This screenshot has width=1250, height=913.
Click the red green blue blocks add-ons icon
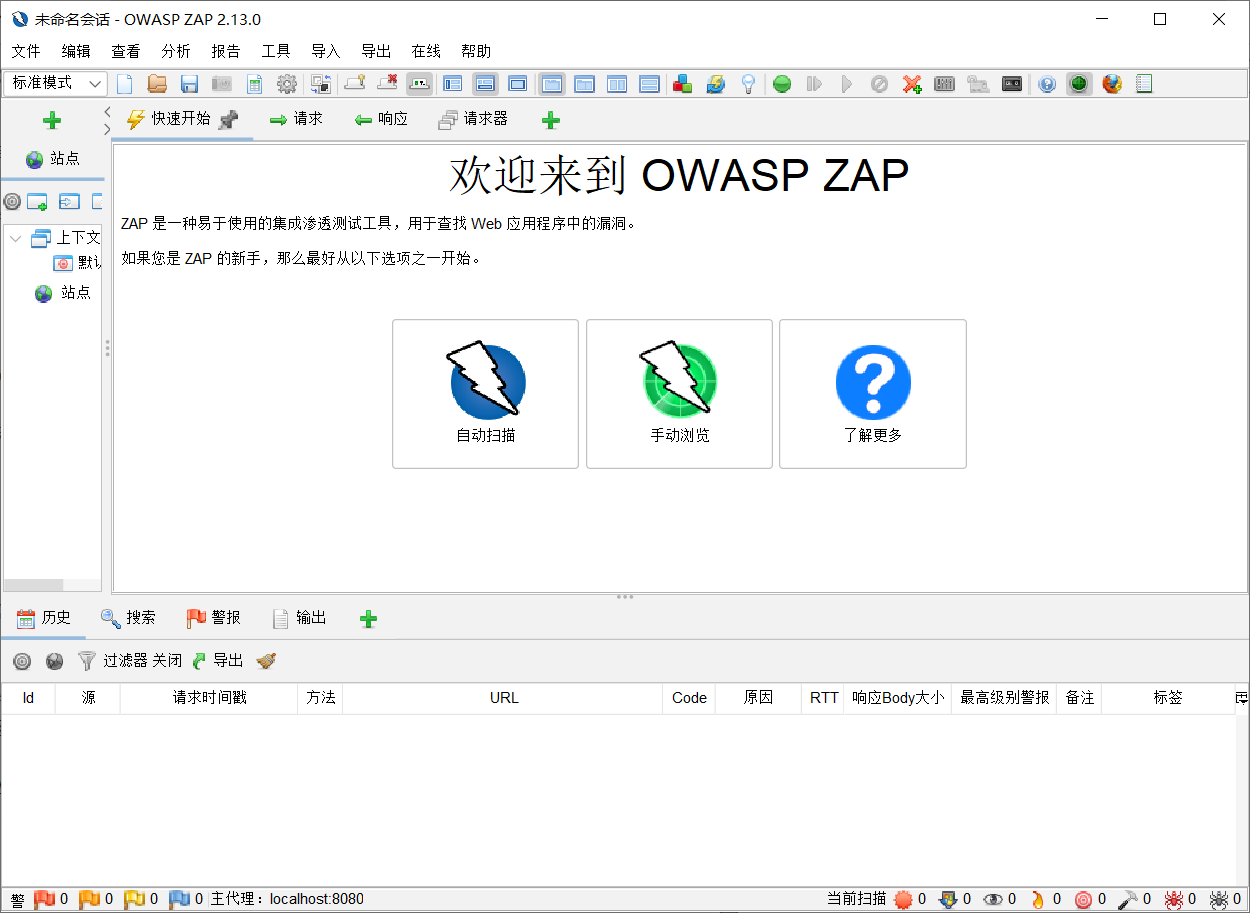(683, 84)
